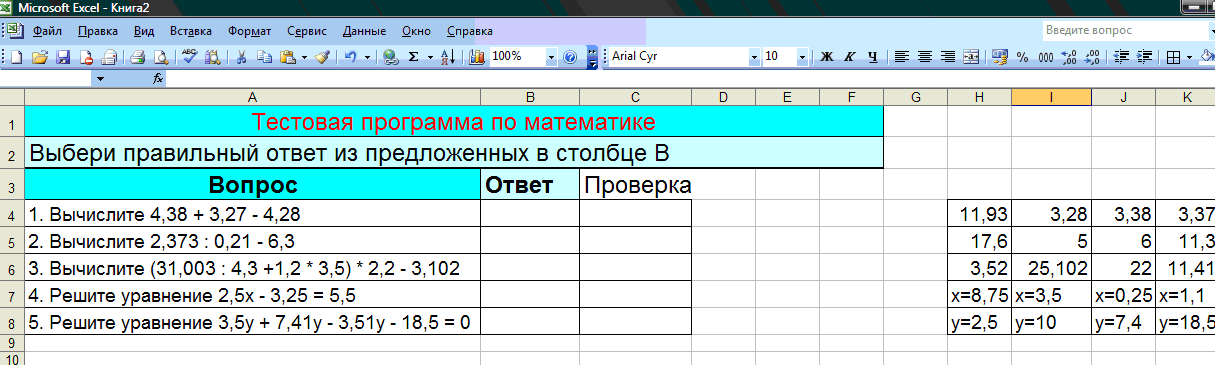1215x365 pixels.
Task: Run the ABC spelling check icon
Action: click(190, 57)
